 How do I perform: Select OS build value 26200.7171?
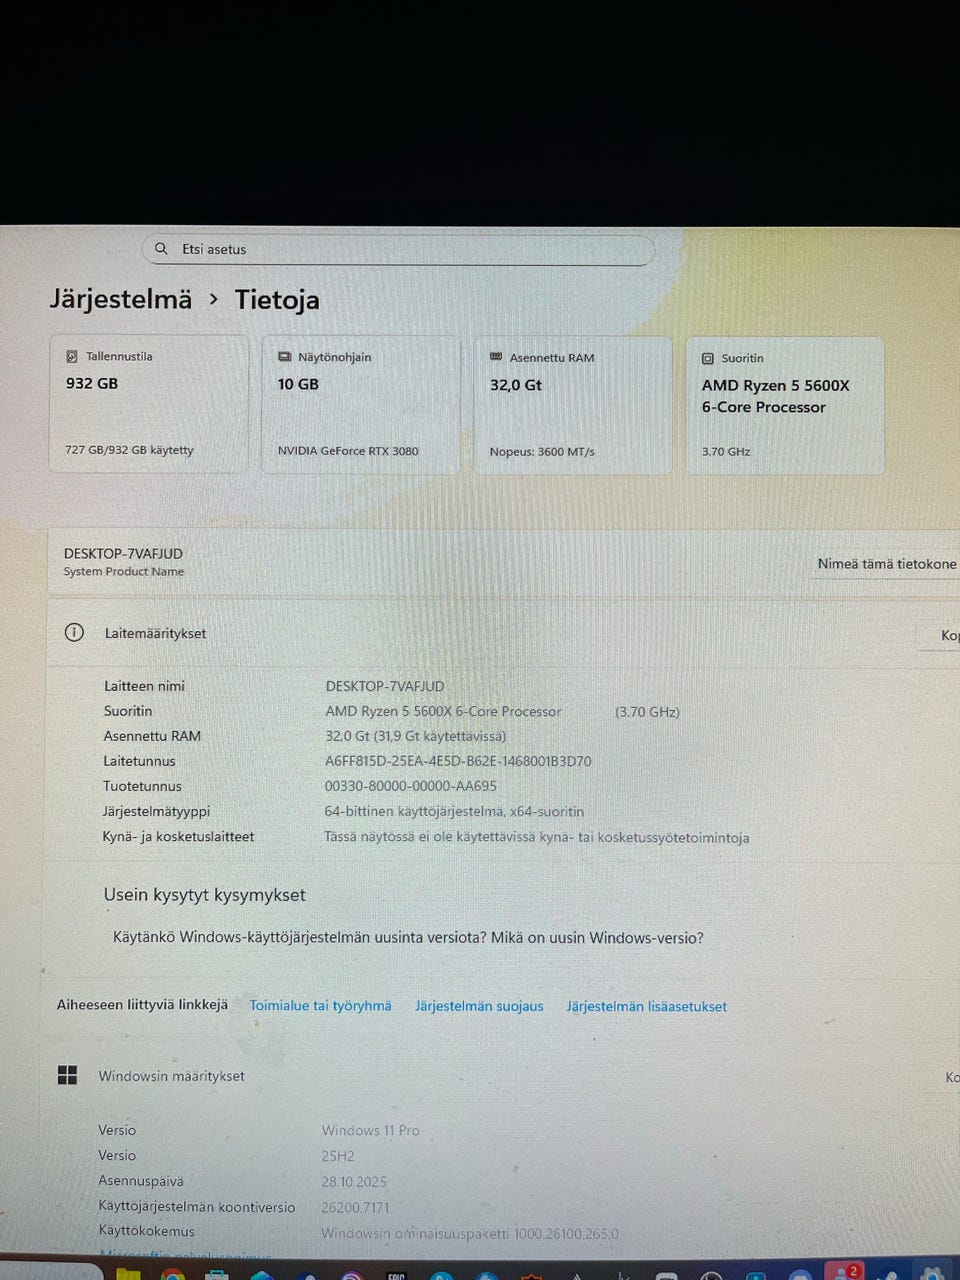[x=355, y=1207]
